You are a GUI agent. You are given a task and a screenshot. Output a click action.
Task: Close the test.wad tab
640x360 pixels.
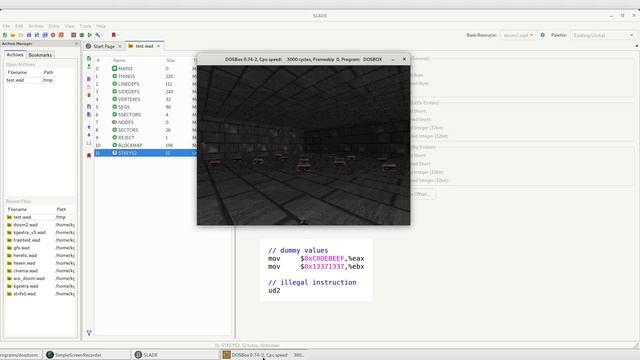click(x=158, y=47)
